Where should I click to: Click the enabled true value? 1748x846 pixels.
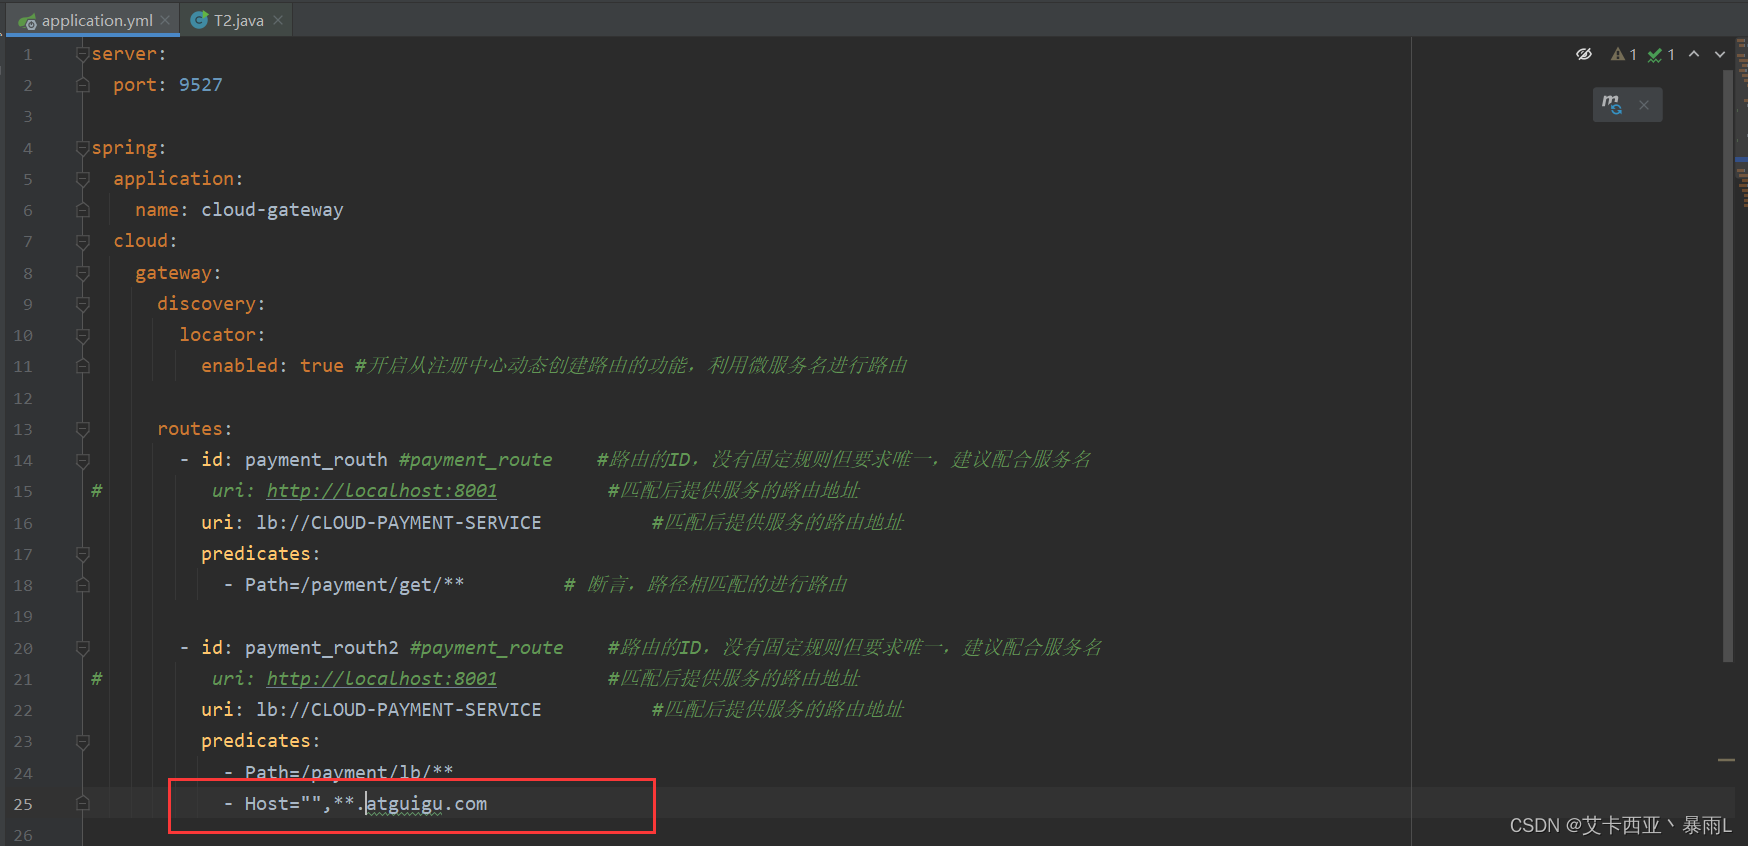coord(322,366)
